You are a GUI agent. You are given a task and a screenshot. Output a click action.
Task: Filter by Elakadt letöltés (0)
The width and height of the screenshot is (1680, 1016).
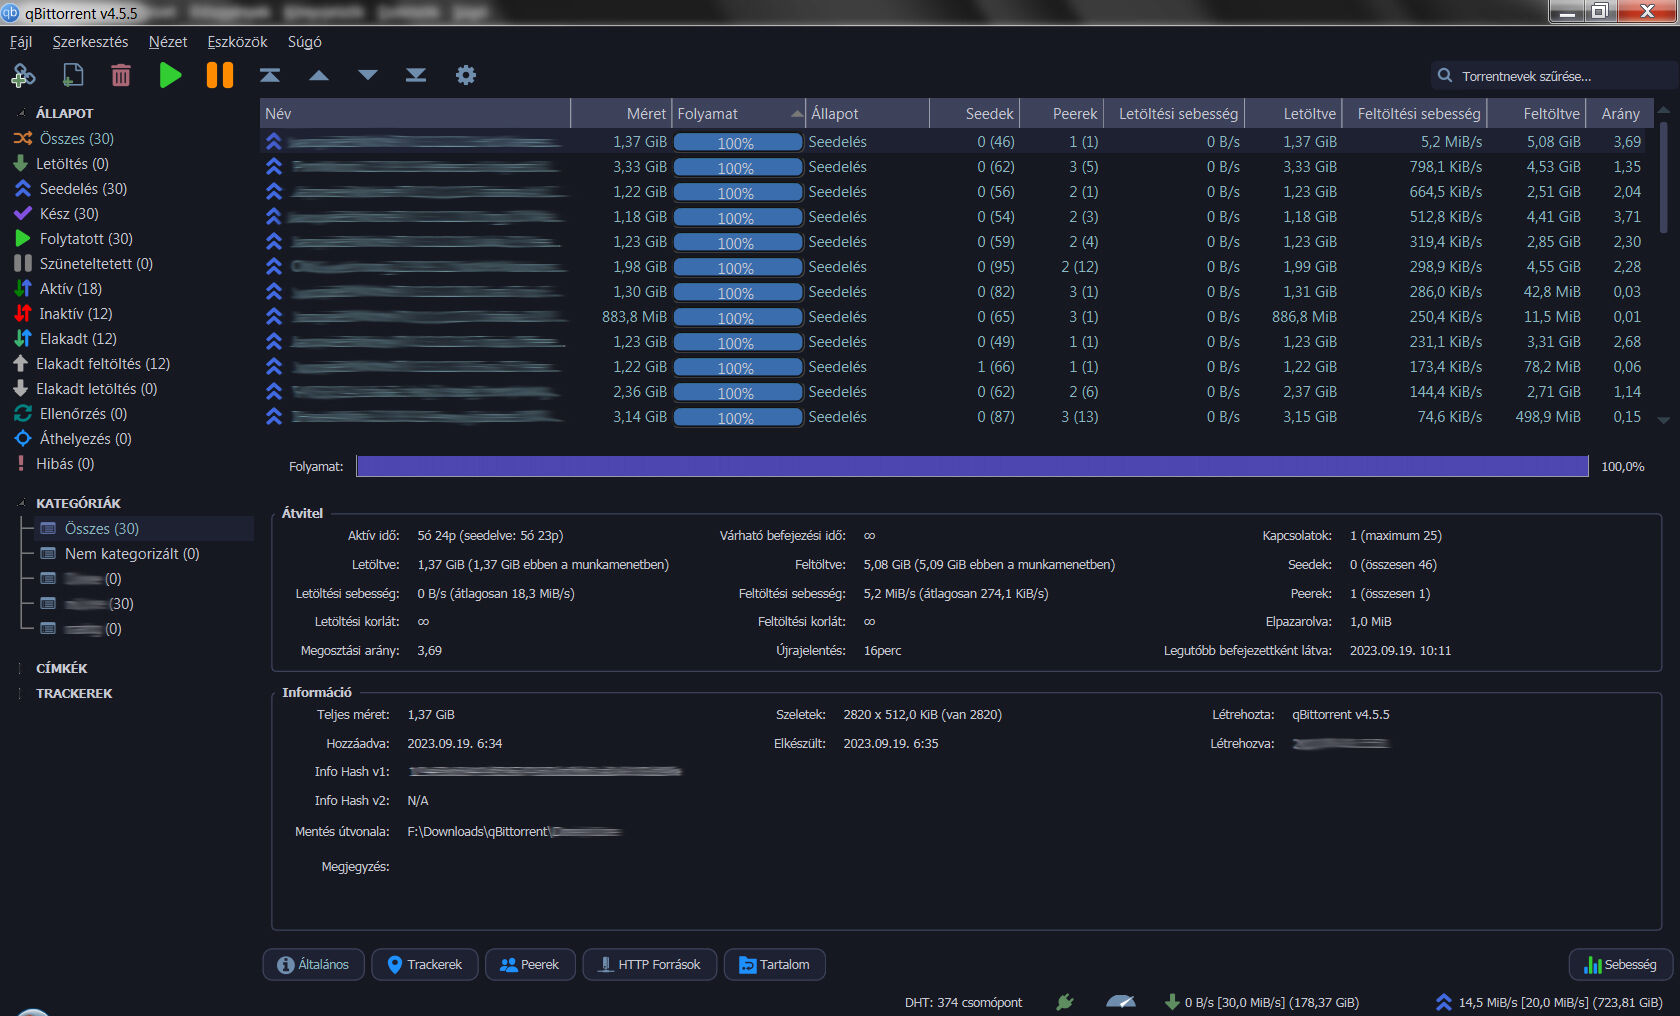(85, 389)
